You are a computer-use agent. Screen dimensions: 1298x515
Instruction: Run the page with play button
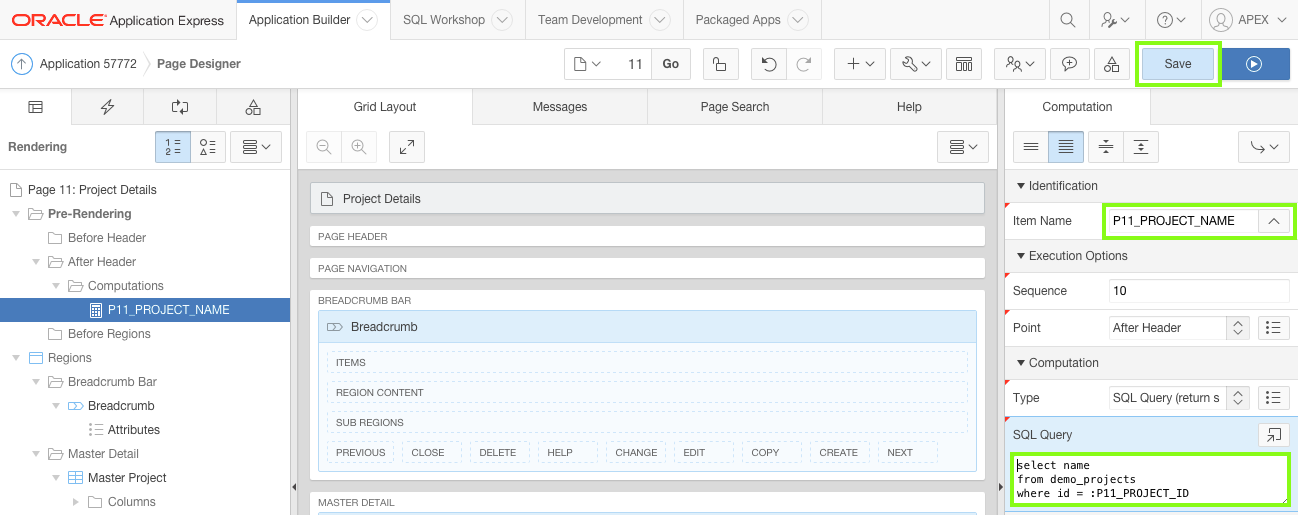[x=1254, y=64]
